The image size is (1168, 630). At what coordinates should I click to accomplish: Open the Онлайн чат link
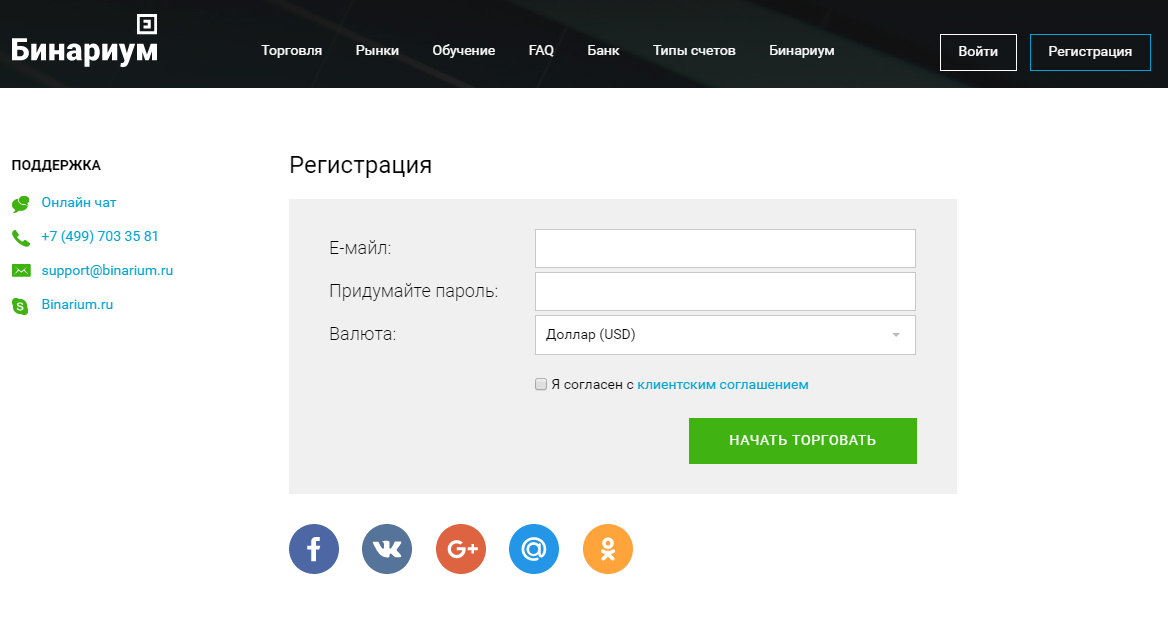pyautogui.click(x=79, y=203)
